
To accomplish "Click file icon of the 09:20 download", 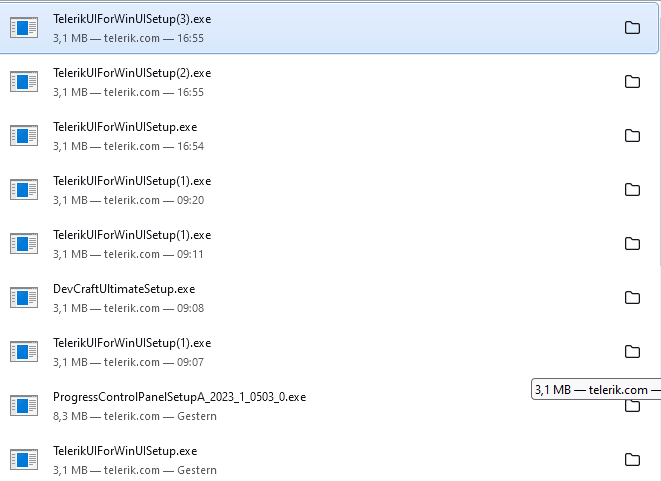I will coord(24,190).
